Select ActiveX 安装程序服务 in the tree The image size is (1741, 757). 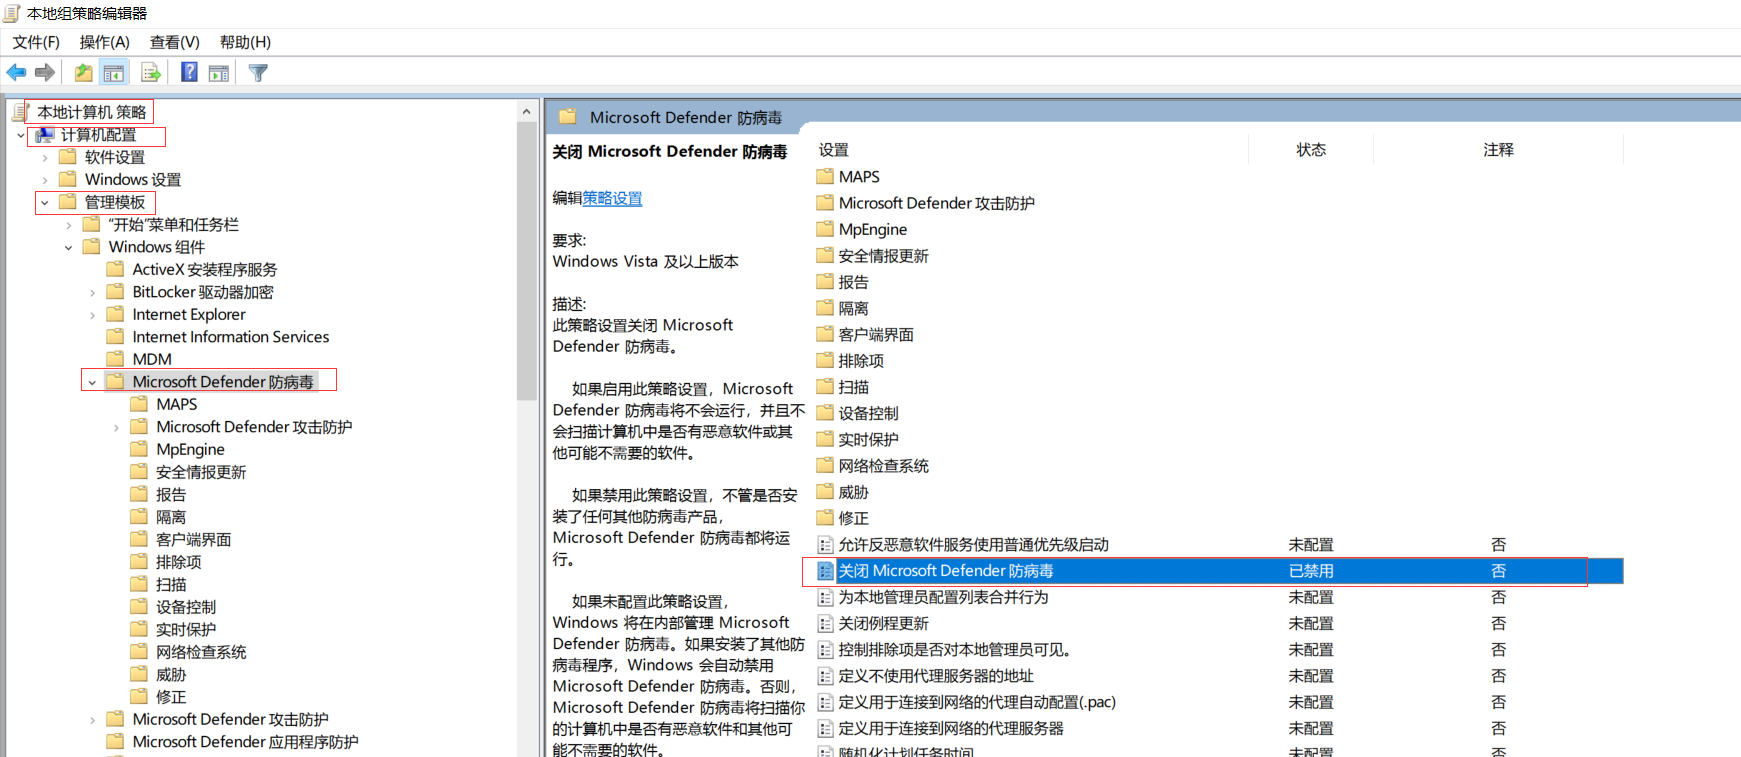[x=205, y=270]
